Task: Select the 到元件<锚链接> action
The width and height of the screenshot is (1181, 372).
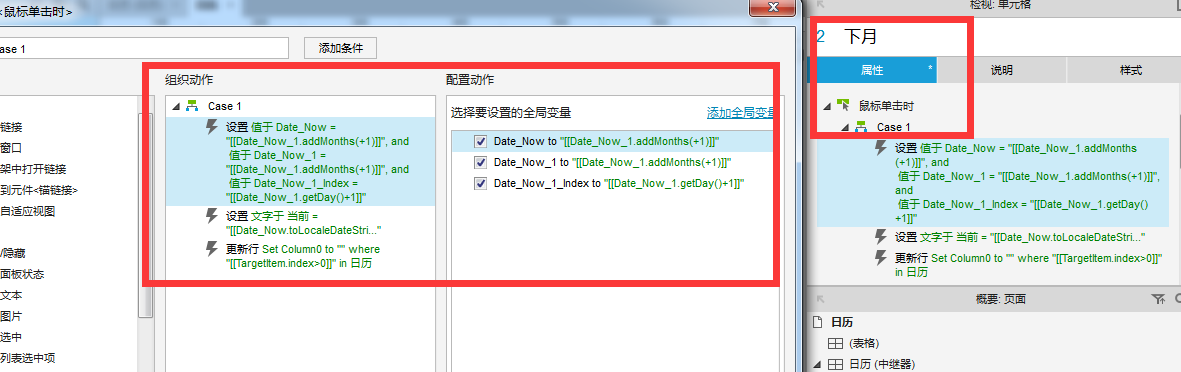Action: [x=39, y=191]
